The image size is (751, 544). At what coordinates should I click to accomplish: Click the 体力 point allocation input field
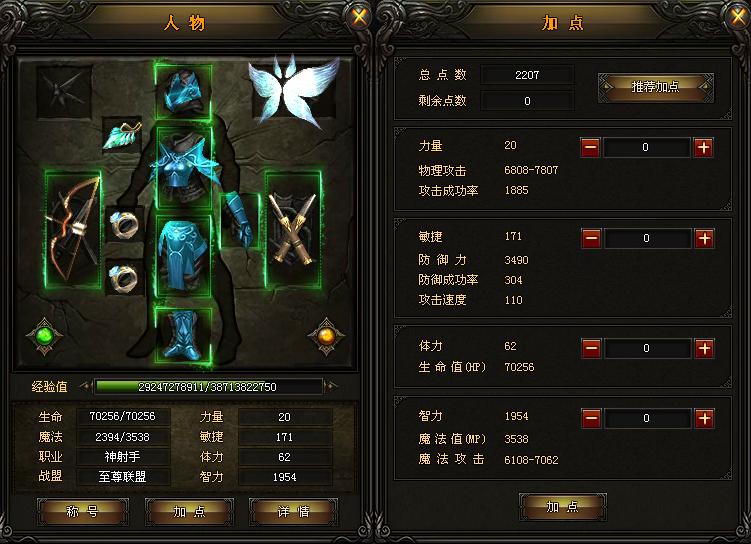point(647,348)
